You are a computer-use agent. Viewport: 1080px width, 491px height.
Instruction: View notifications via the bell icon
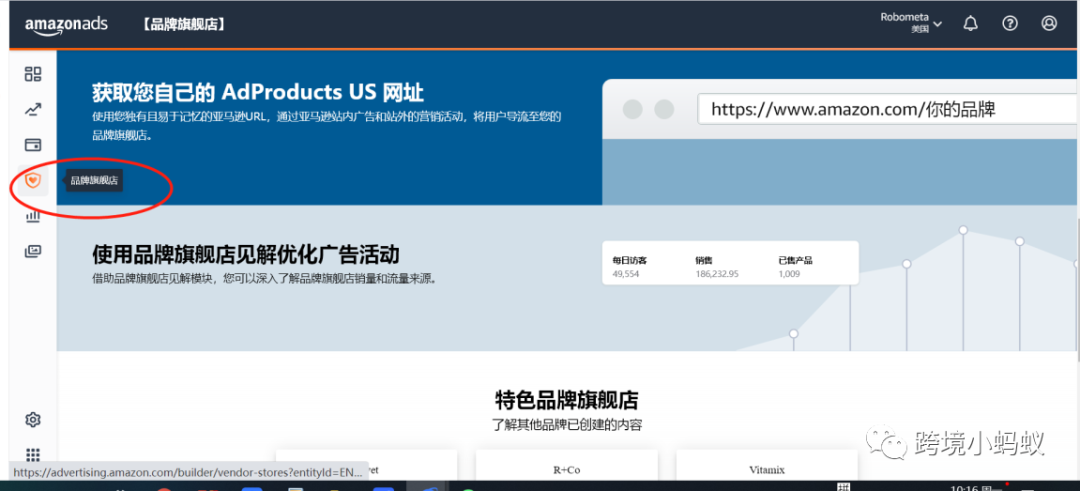[x=970, y=23]
